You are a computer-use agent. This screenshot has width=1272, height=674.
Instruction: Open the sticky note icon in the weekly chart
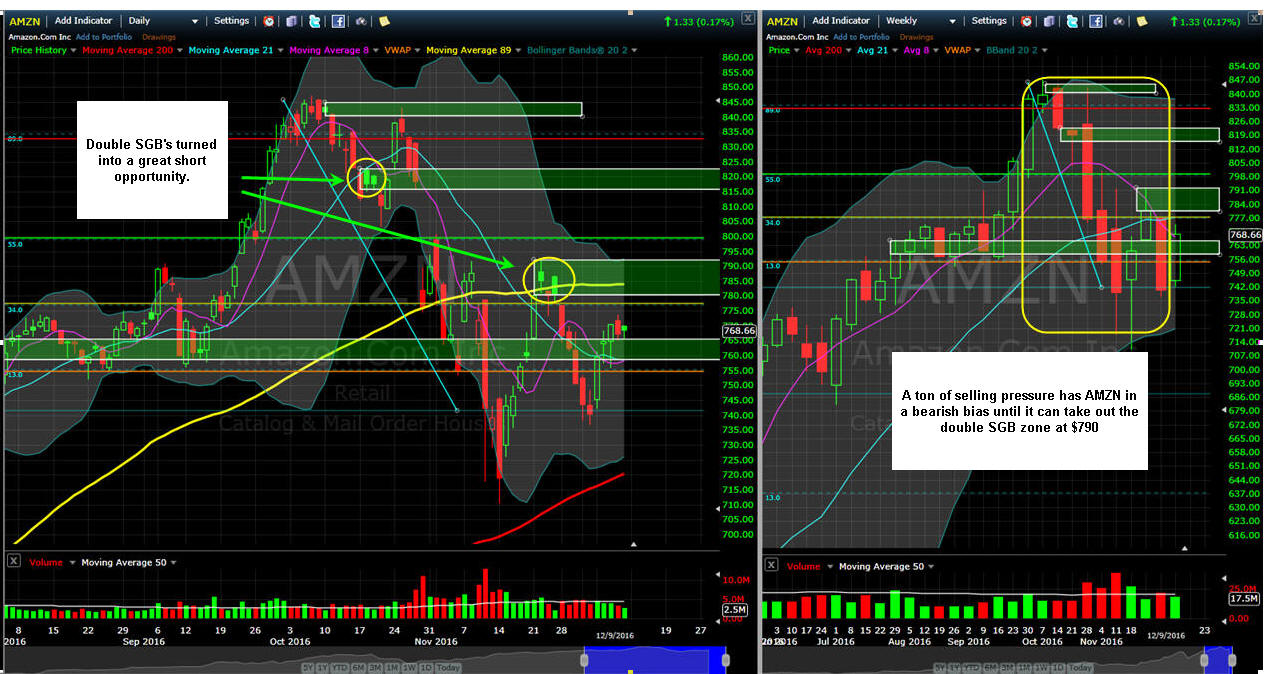tap(1142, 21)
